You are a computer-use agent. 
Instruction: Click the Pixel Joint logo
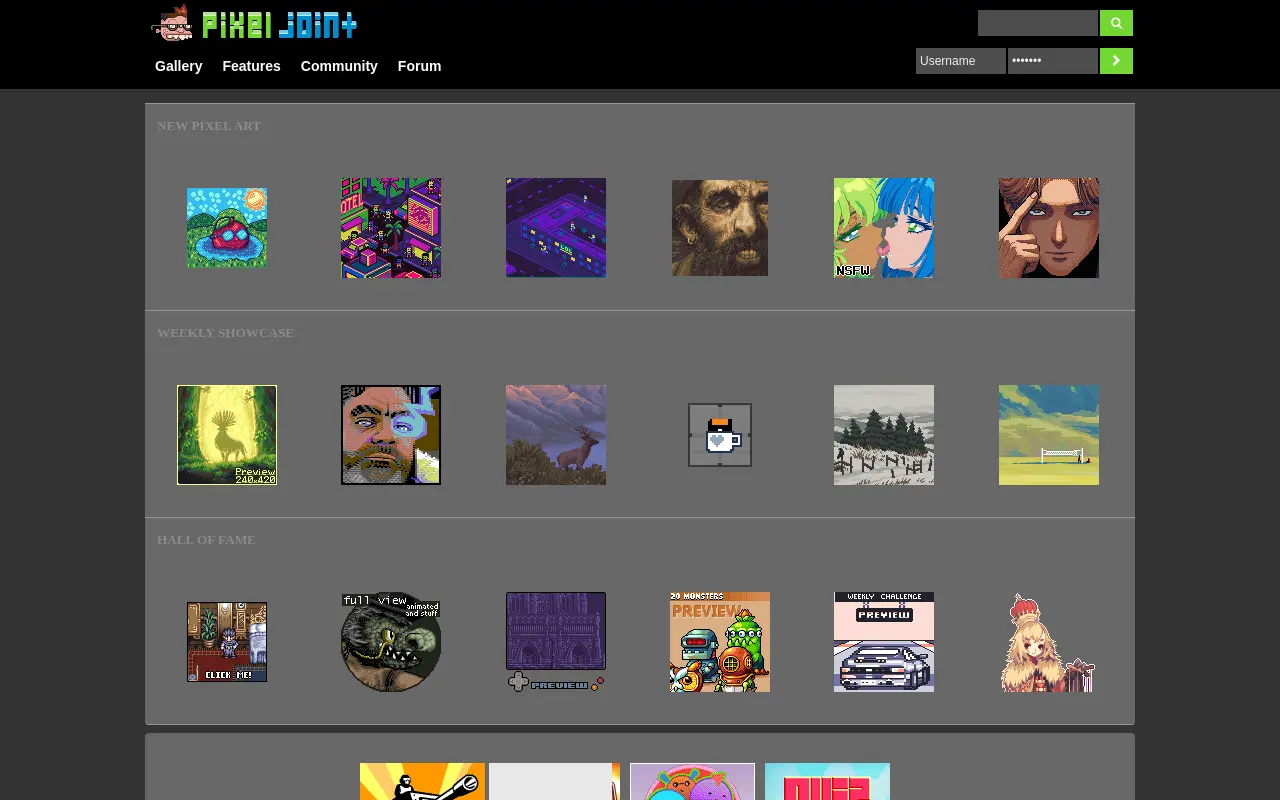click(x=254, y=23)
